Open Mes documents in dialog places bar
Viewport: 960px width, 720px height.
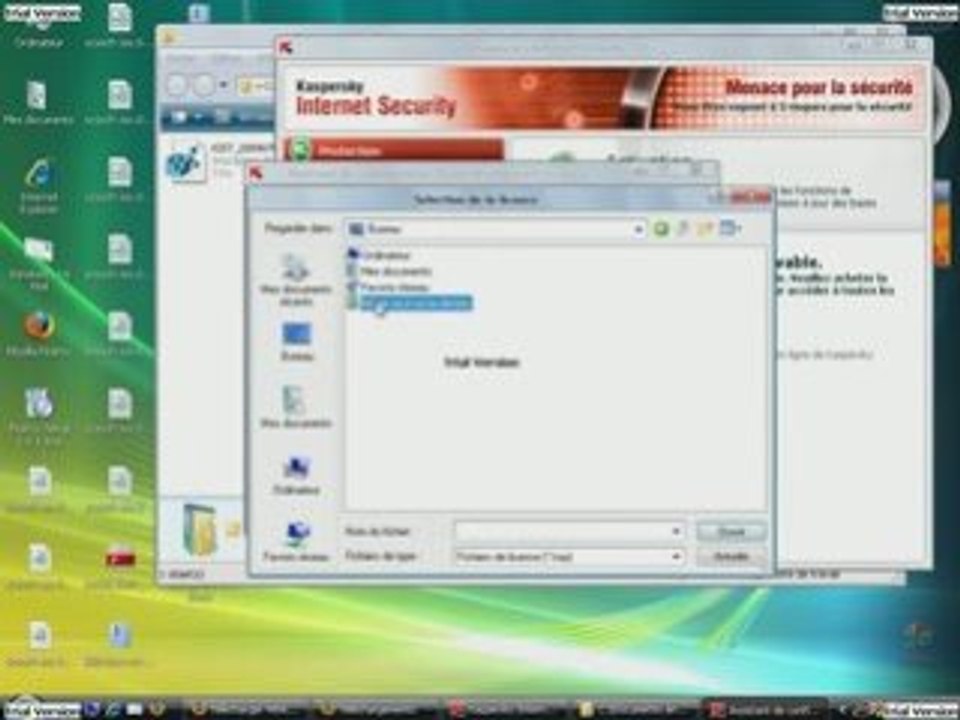(296, 407)
